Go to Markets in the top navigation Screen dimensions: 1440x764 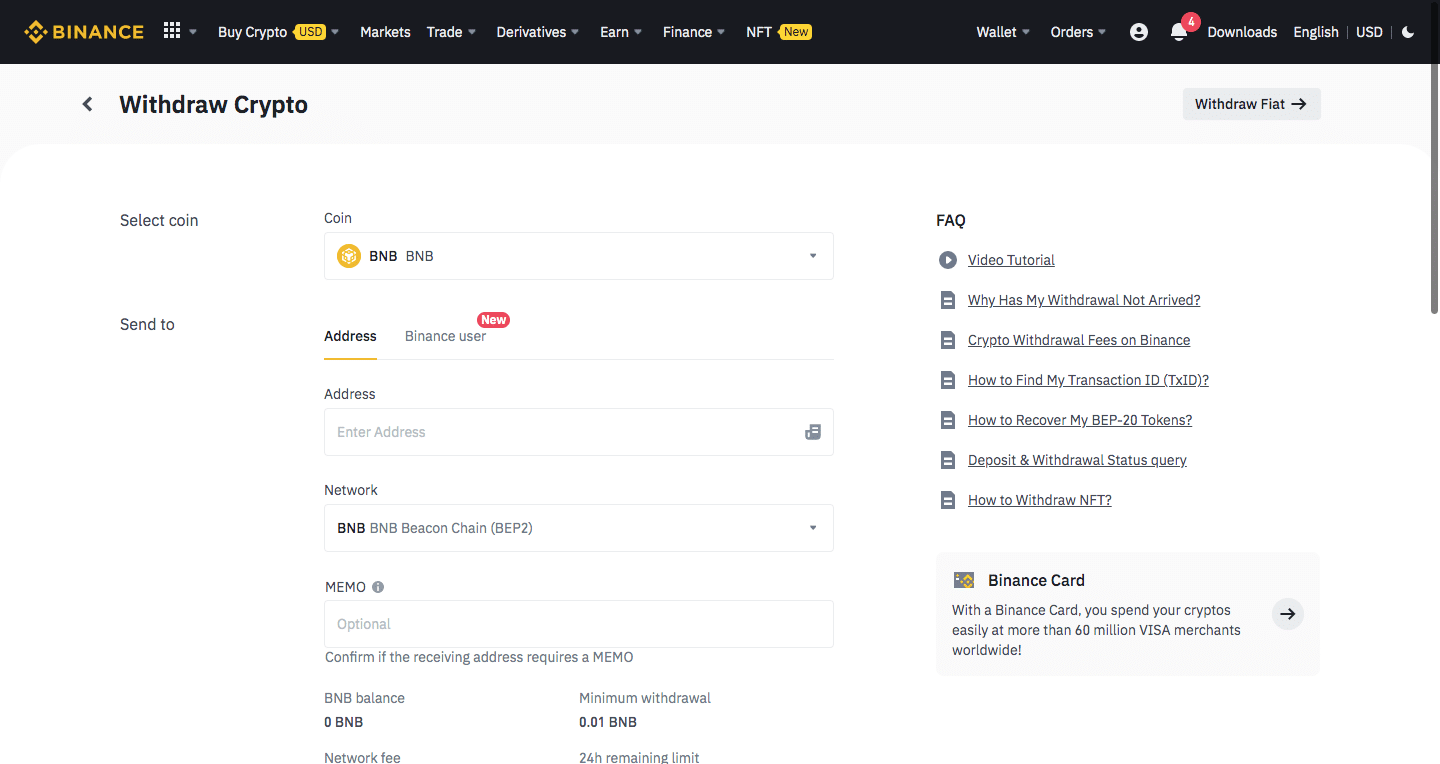[x=385, y=32]
